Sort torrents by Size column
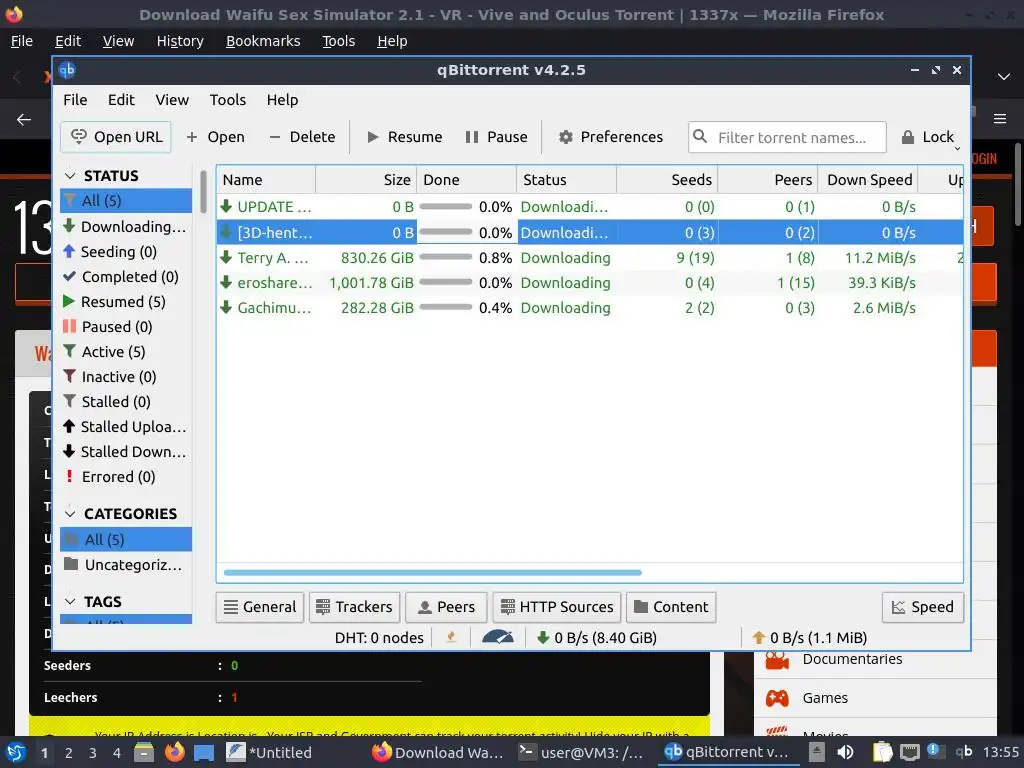The width and height of the screenshot is (1024, 768). (366, 180)
